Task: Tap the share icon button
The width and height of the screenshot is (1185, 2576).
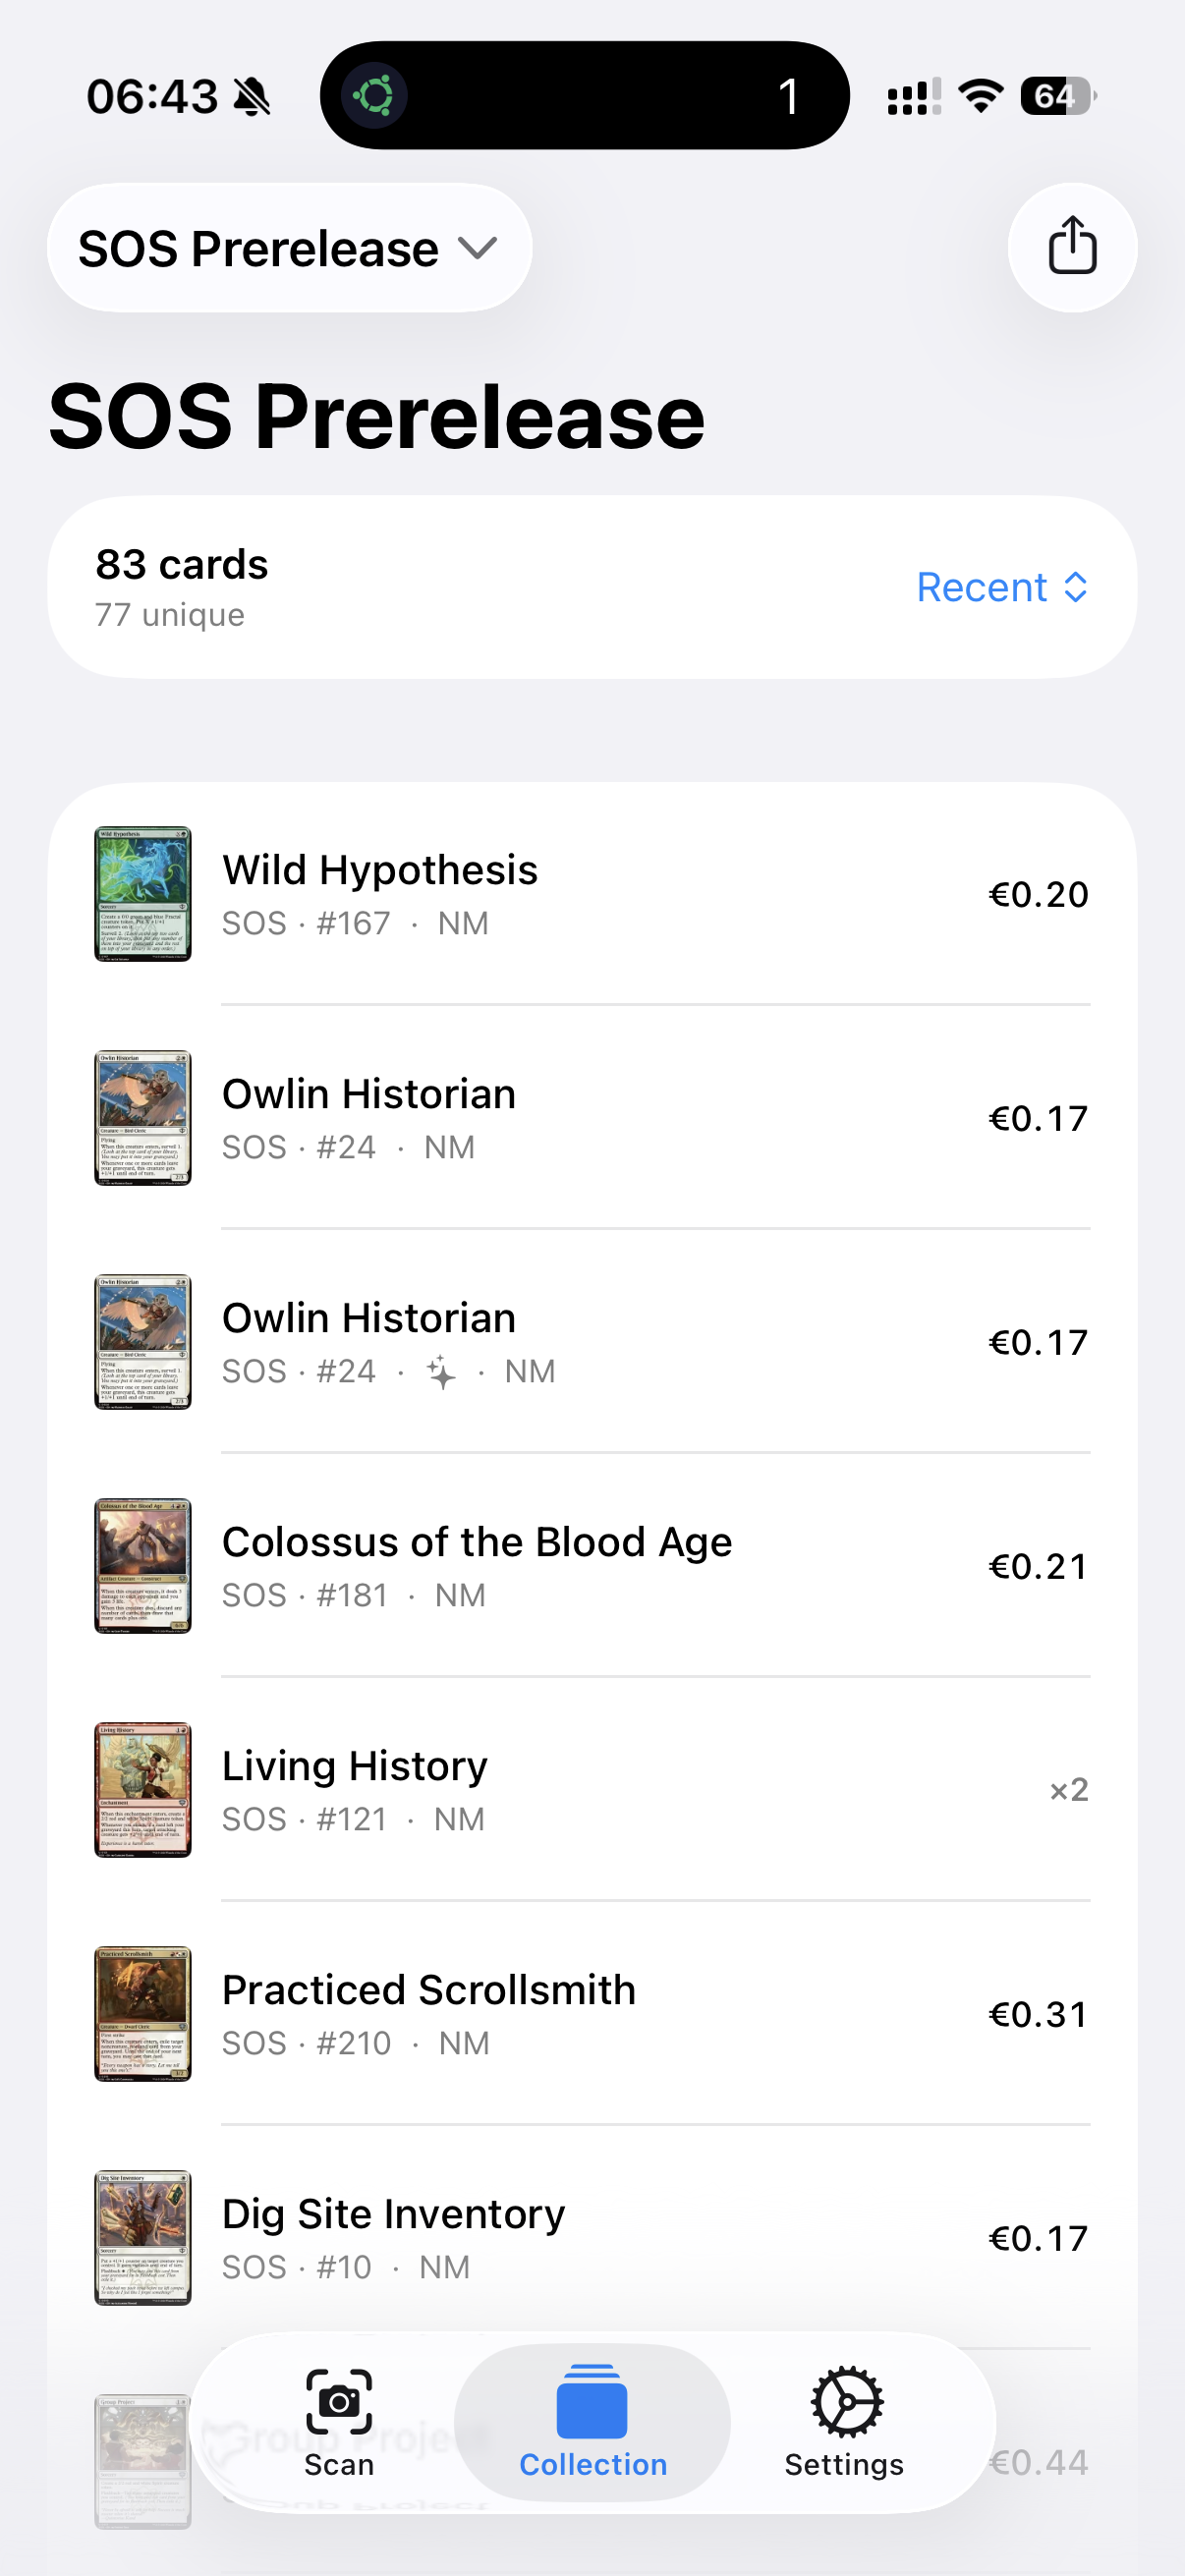Action: [1072, 247]
